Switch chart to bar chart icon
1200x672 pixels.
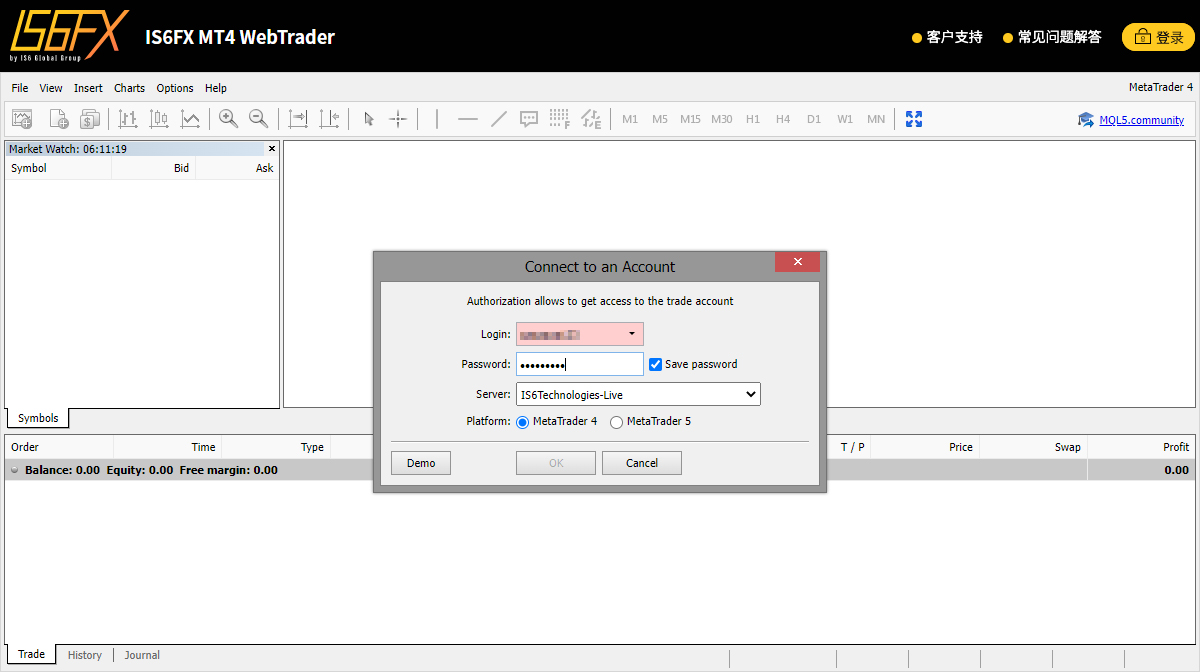128,119
